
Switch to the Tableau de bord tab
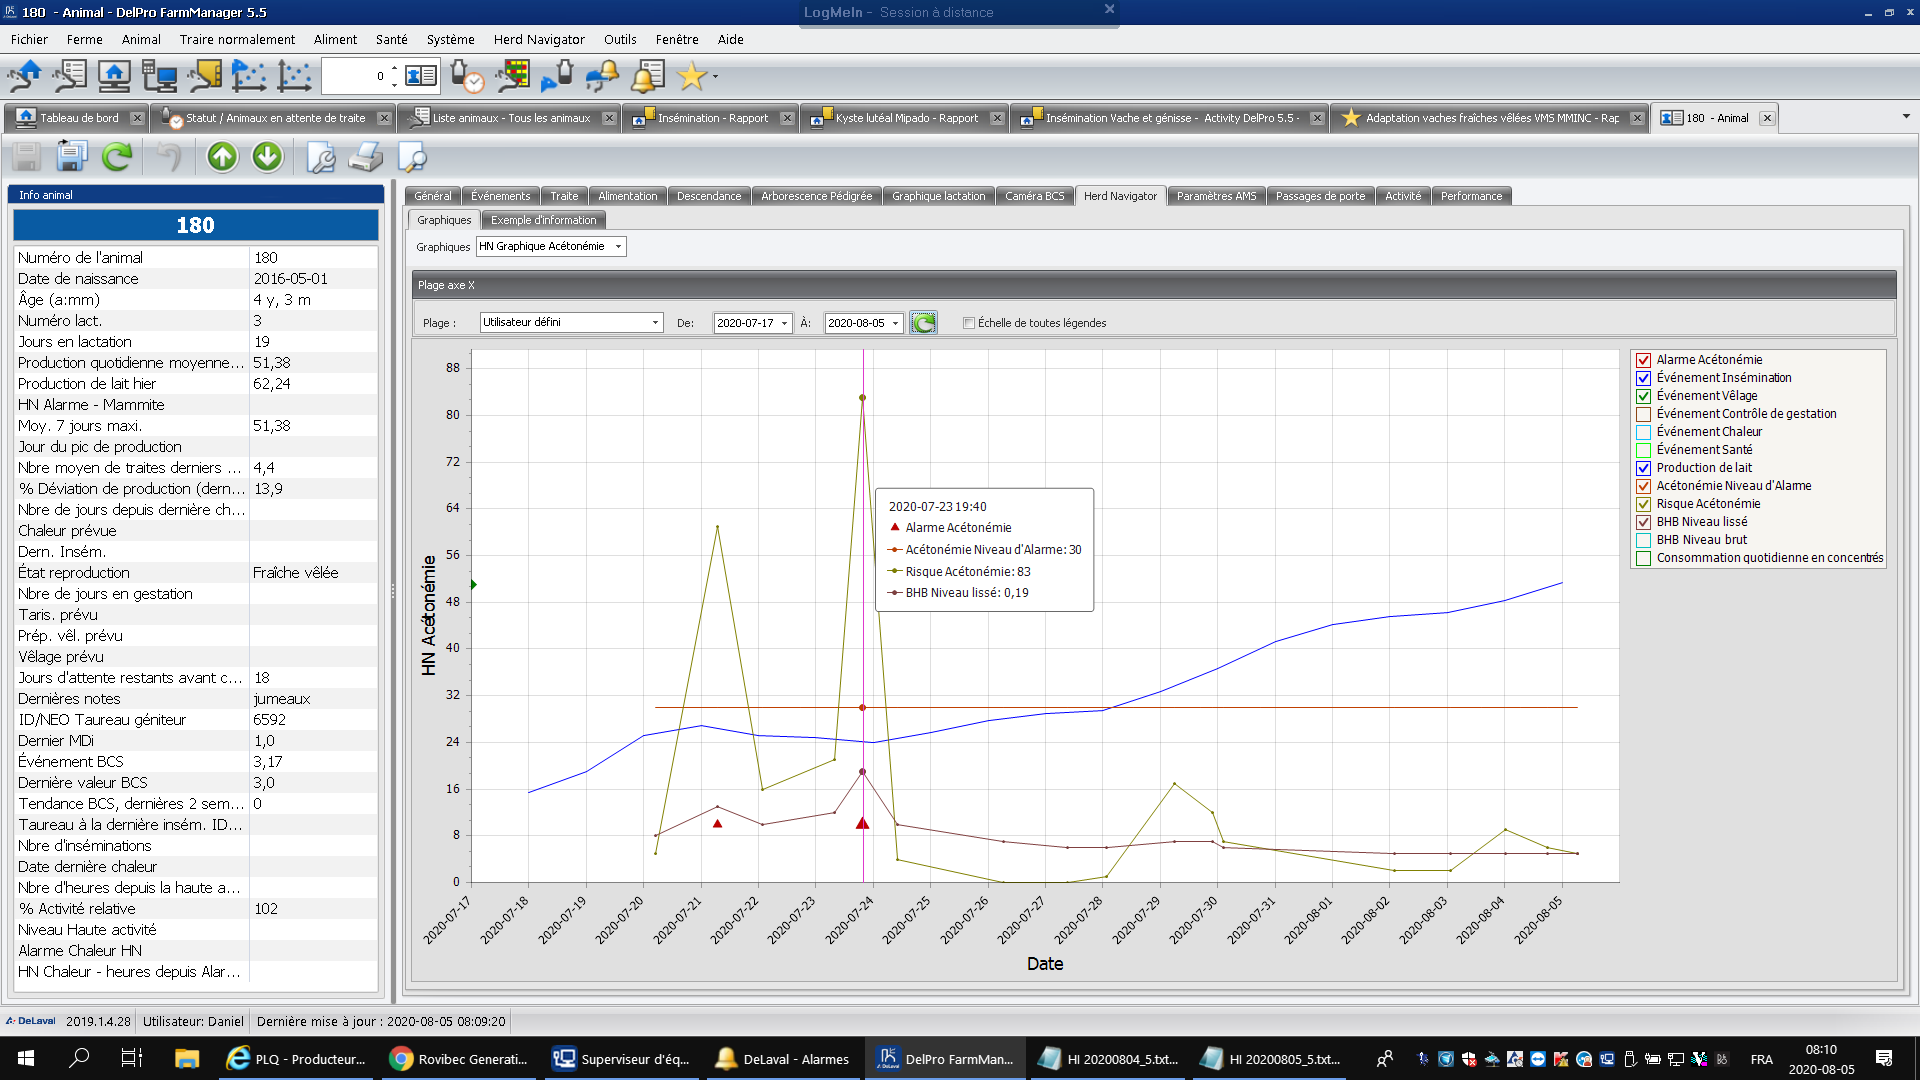(77, 117)
